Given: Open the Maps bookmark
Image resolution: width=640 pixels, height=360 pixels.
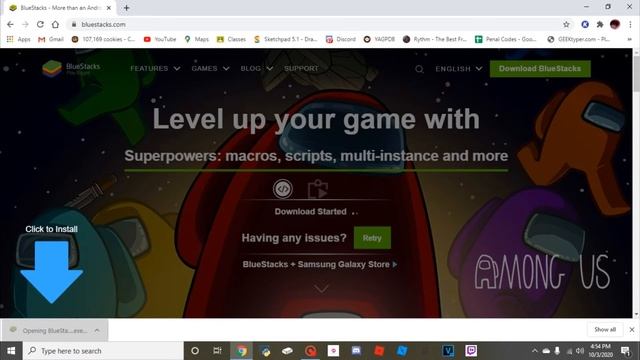Looking at the screenshot, I should 197,39.
